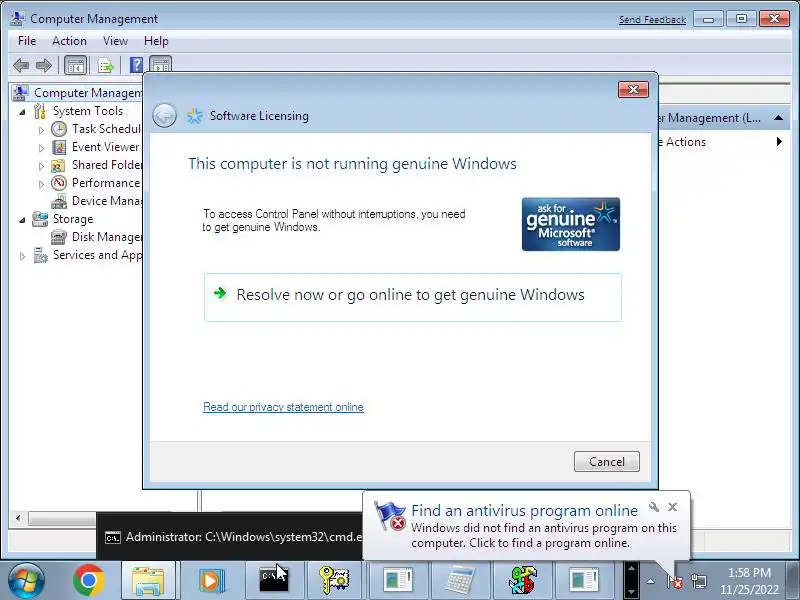Open the View menu
The height and width of the screenshot is (600, 800).
115,41
